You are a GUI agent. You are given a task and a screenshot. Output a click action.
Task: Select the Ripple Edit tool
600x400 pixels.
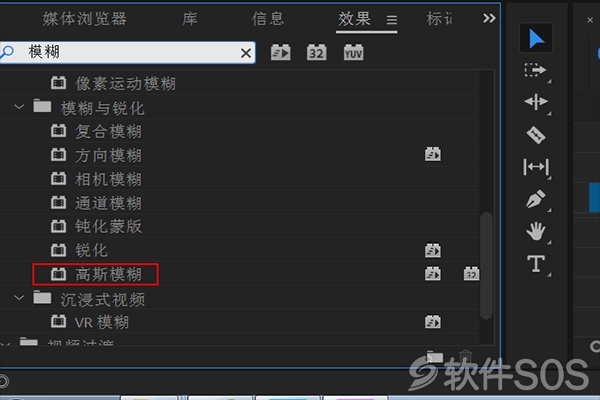coord(536,102)
